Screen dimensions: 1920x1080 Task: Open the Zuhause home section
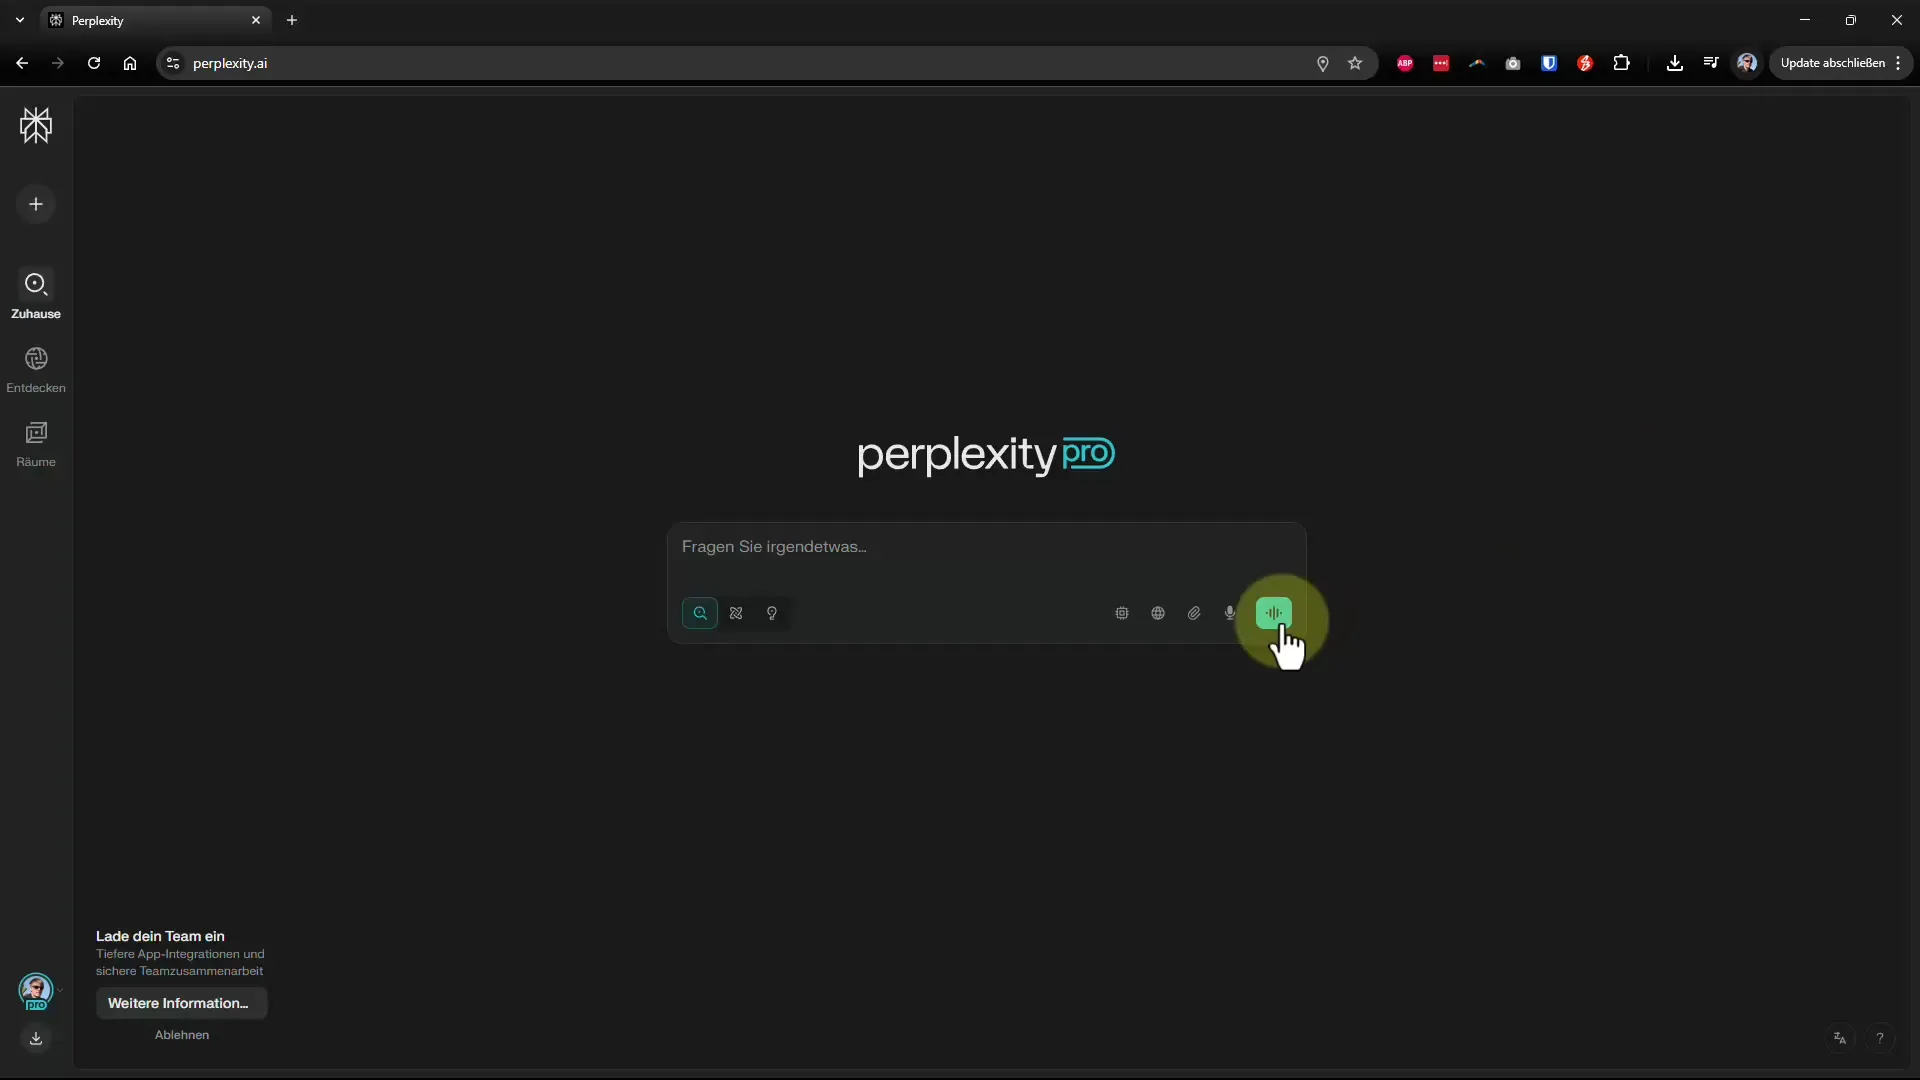36,295
